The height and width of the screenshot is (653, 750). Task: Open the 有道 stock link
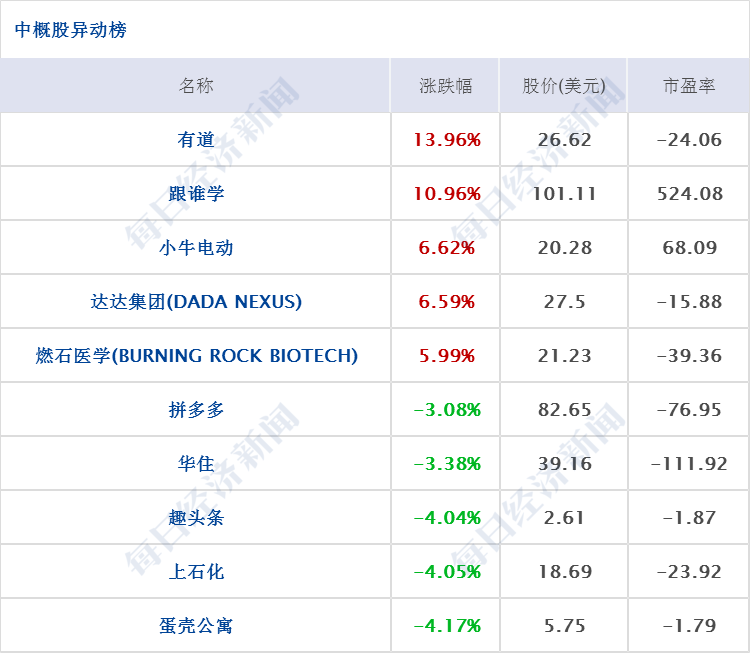click(196, 140)
